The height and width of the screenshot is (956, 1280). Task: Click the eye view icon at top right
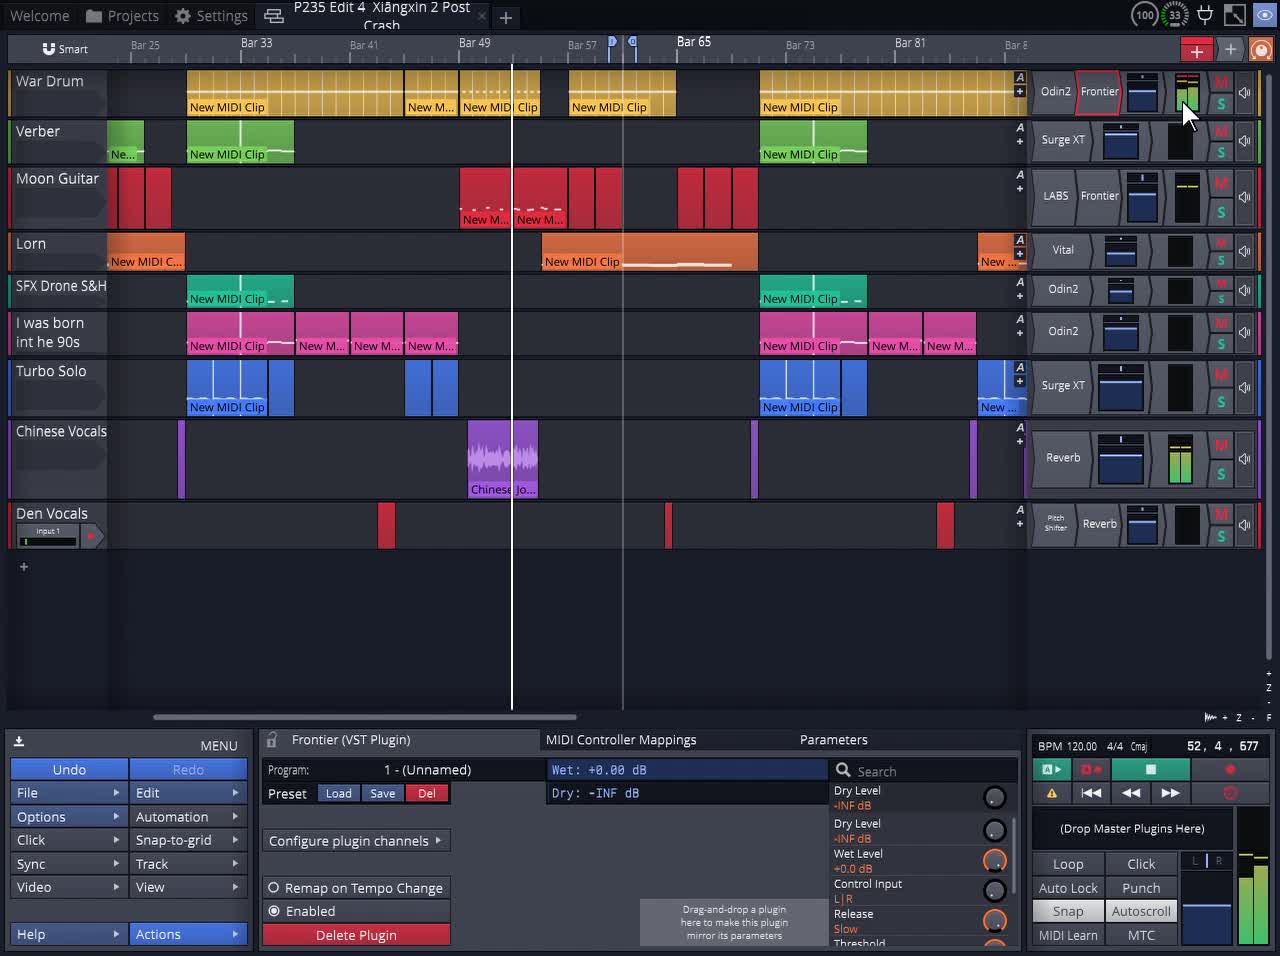1265,15
